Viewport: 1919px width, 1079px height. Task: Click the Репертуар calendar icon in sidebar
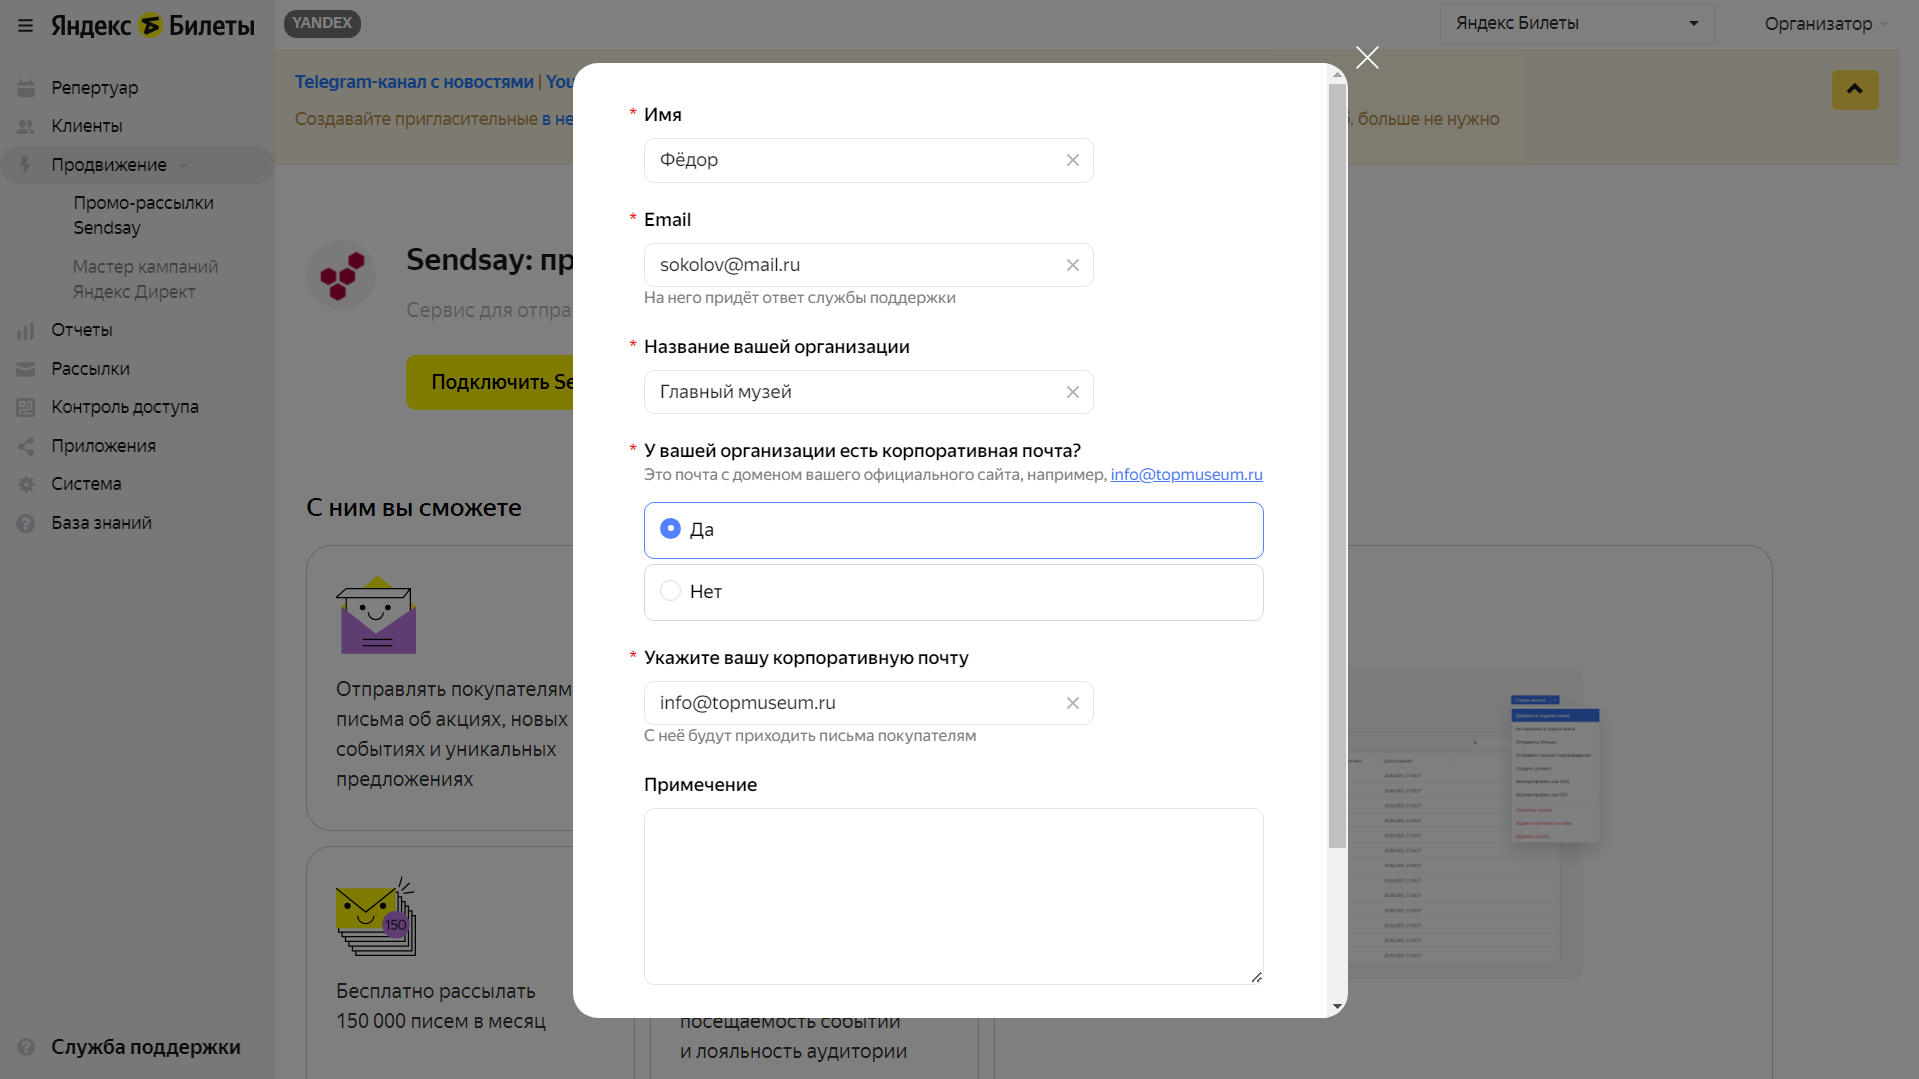point(26,88)
